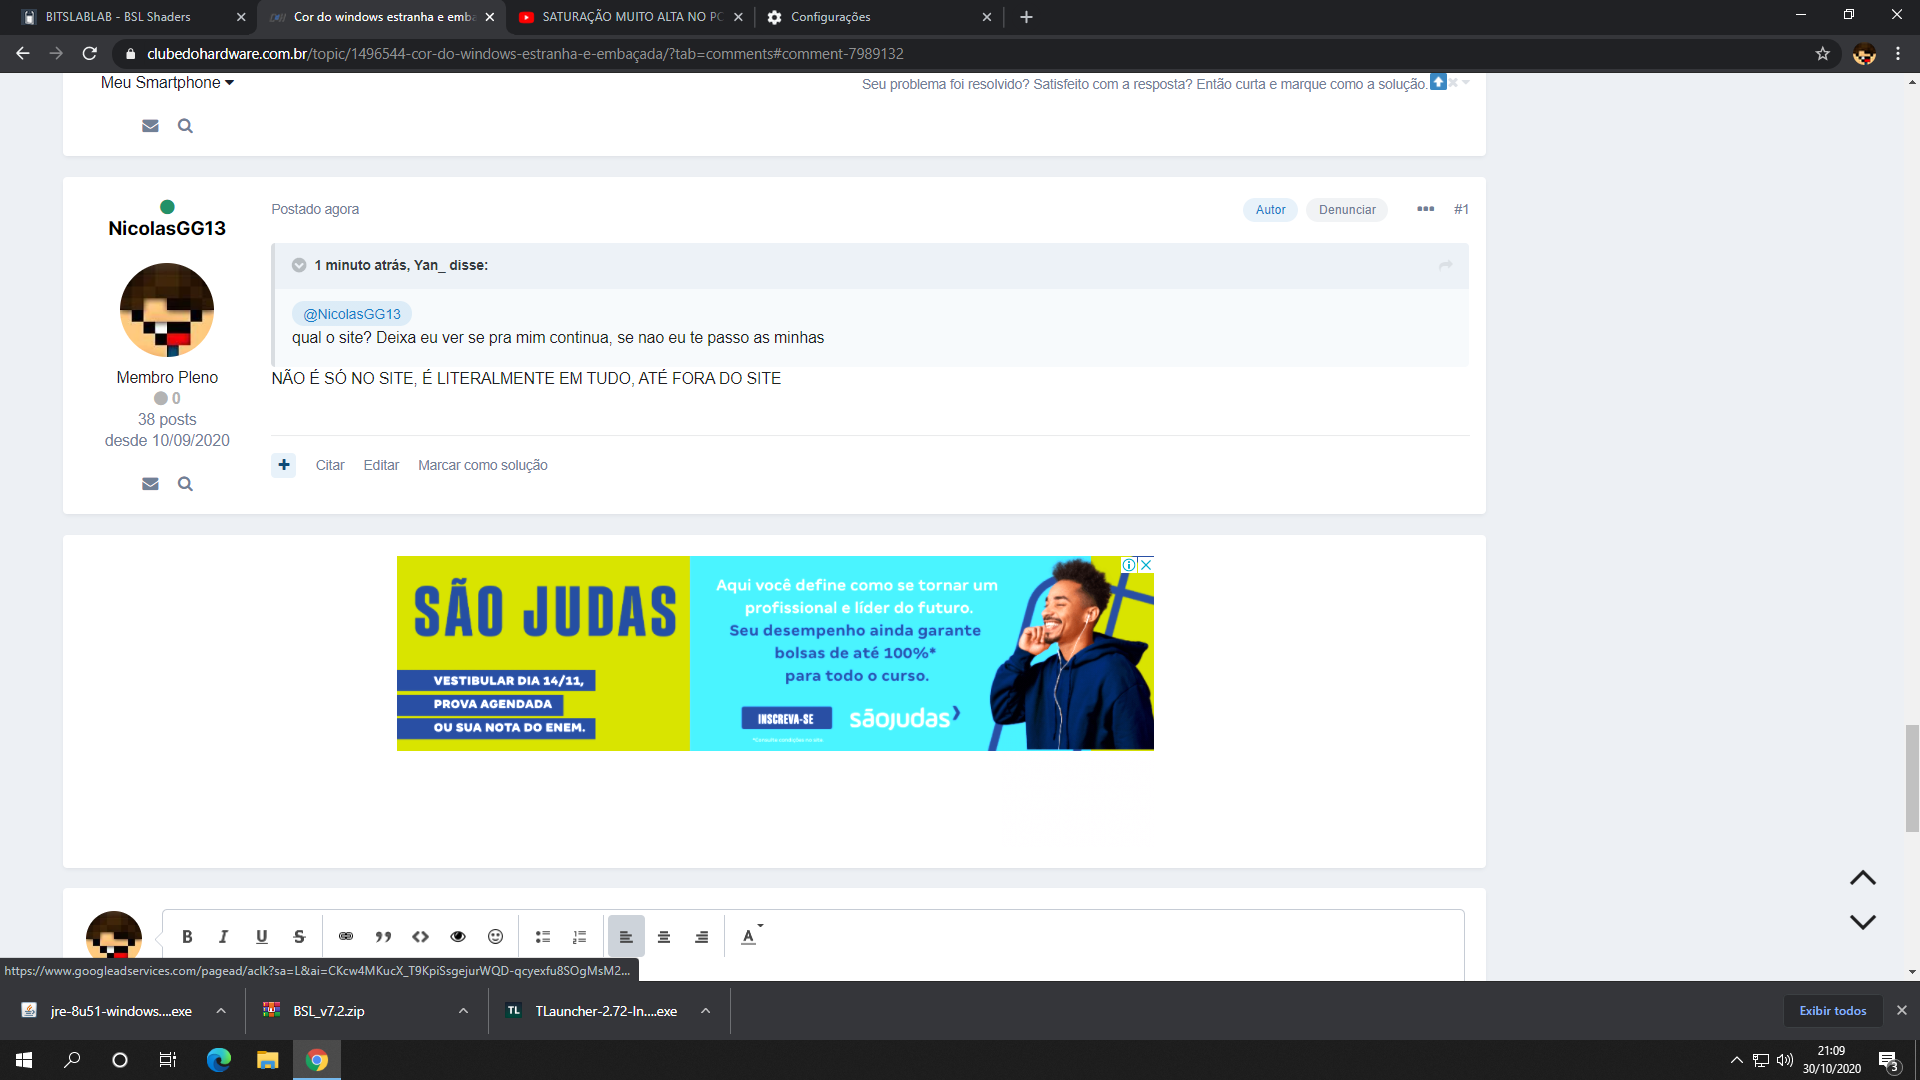Edit the post with Editar
The image size is (1920, 1080).
click(381, 465)
